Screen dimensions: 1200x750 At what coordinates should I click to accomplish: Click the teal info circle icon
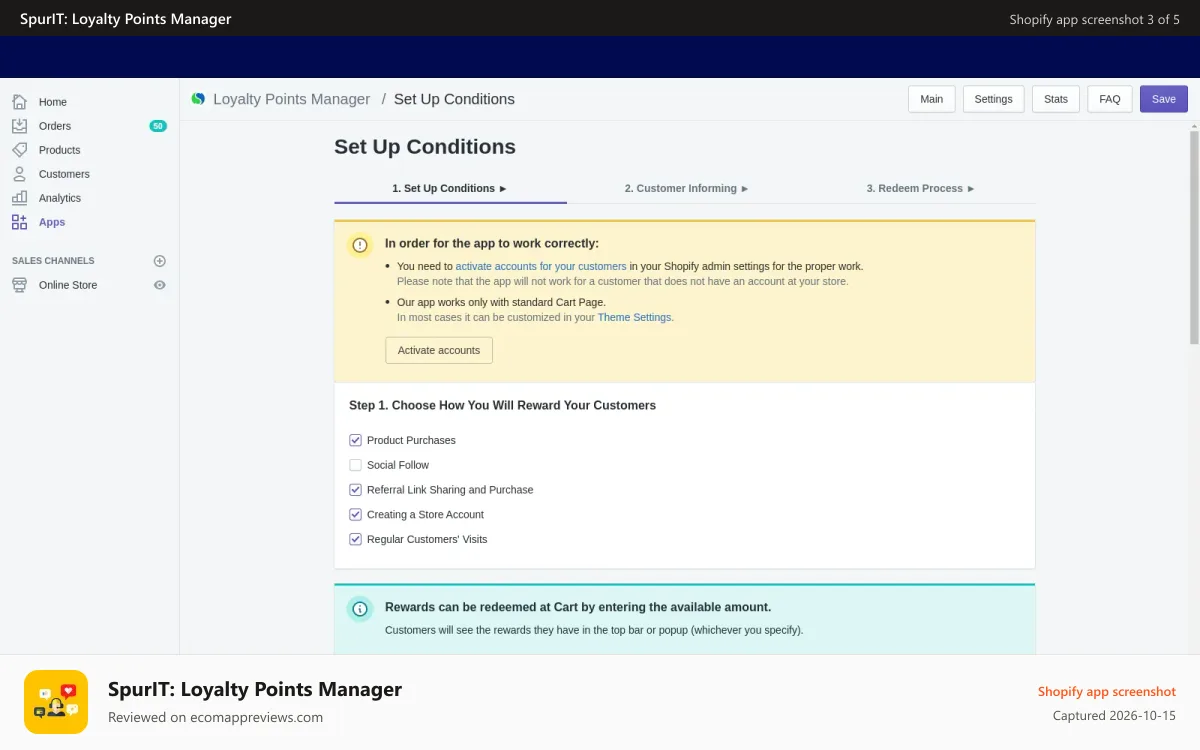(x=360, y=609)
